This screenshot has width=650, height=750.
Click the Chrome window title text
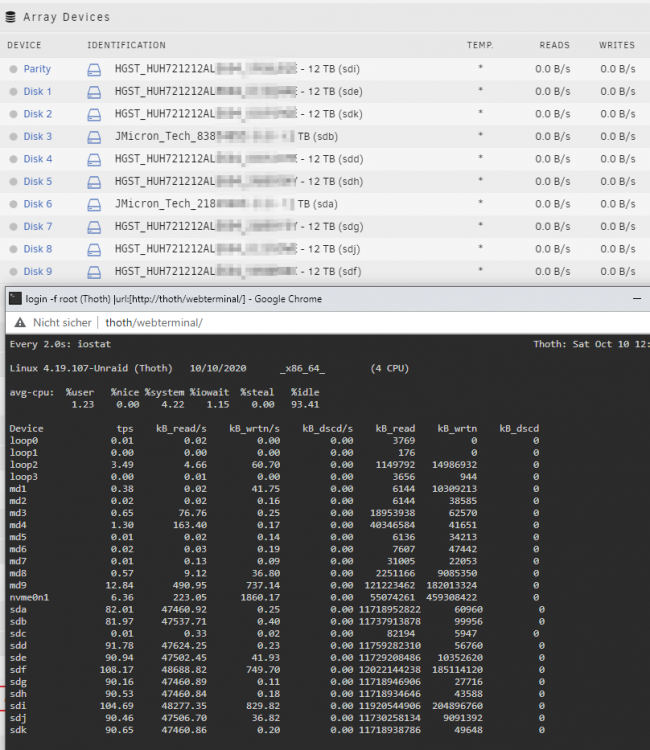click(174, 299)
